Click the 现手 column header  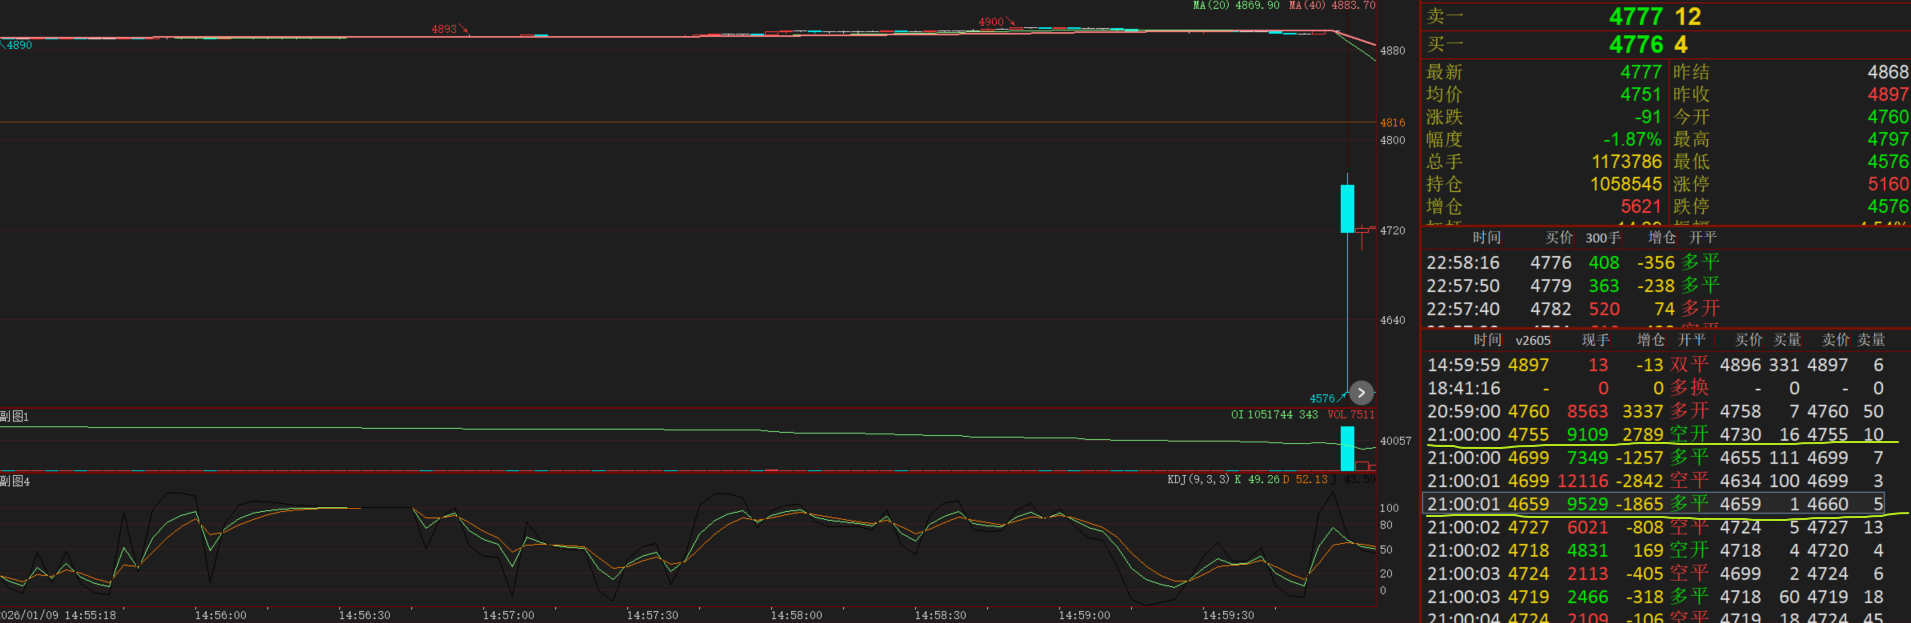pyautogui.click(x=1595, y=341)
